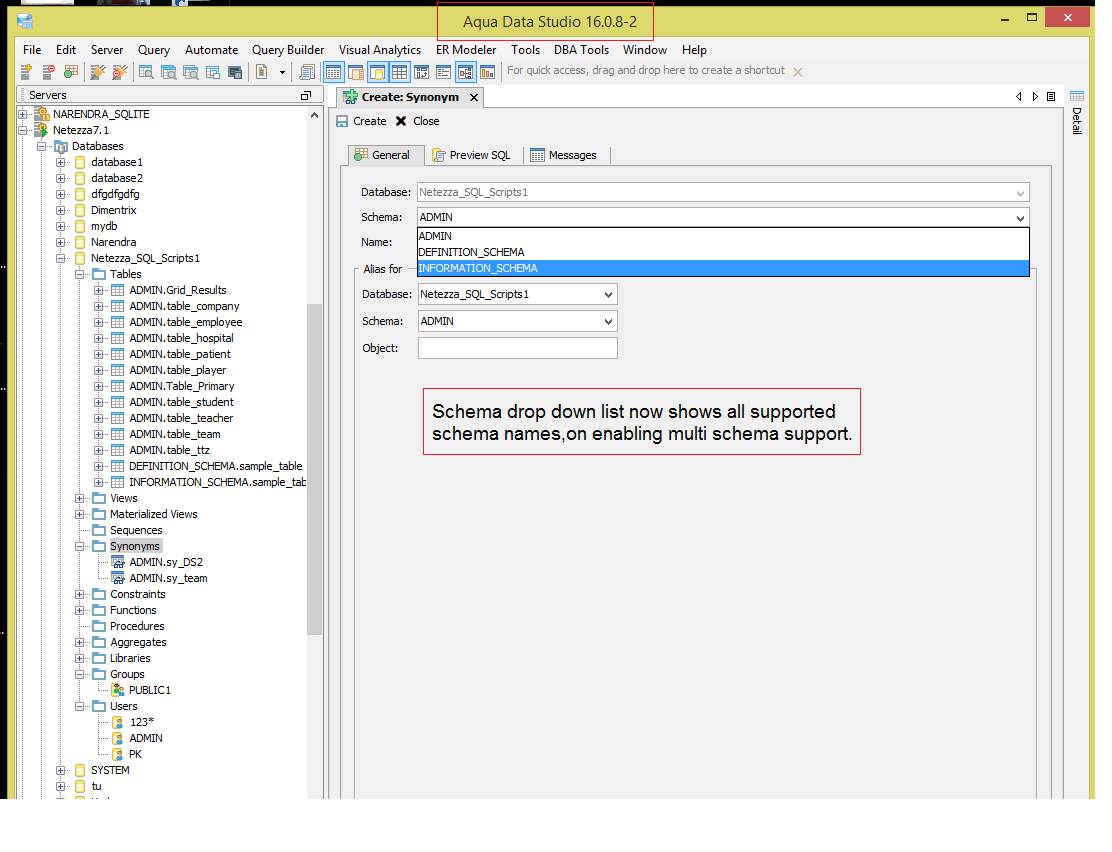Select the user PK icon
Screen dimensions: 1112x852
click(x=118, y=755)
